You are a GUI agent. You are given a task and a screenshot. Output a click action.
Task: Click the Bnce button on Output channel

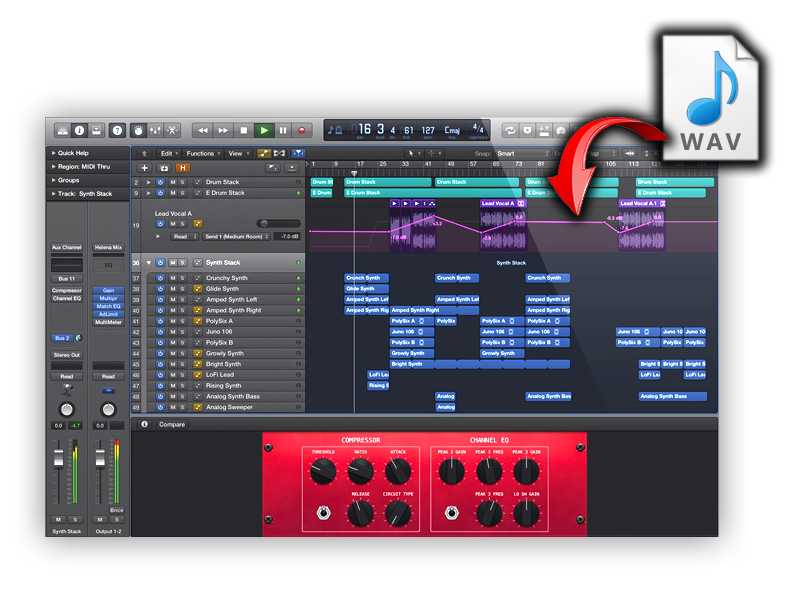coord(117,510)
